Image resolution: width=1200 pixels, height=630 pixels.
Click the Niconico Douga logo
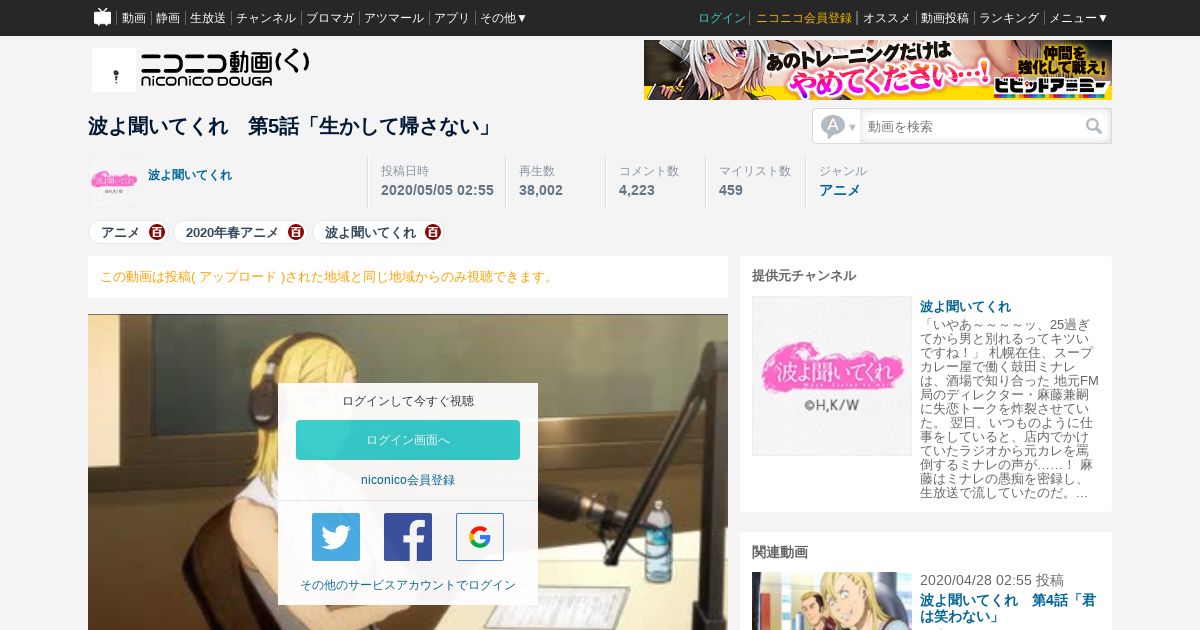point(225,68)
